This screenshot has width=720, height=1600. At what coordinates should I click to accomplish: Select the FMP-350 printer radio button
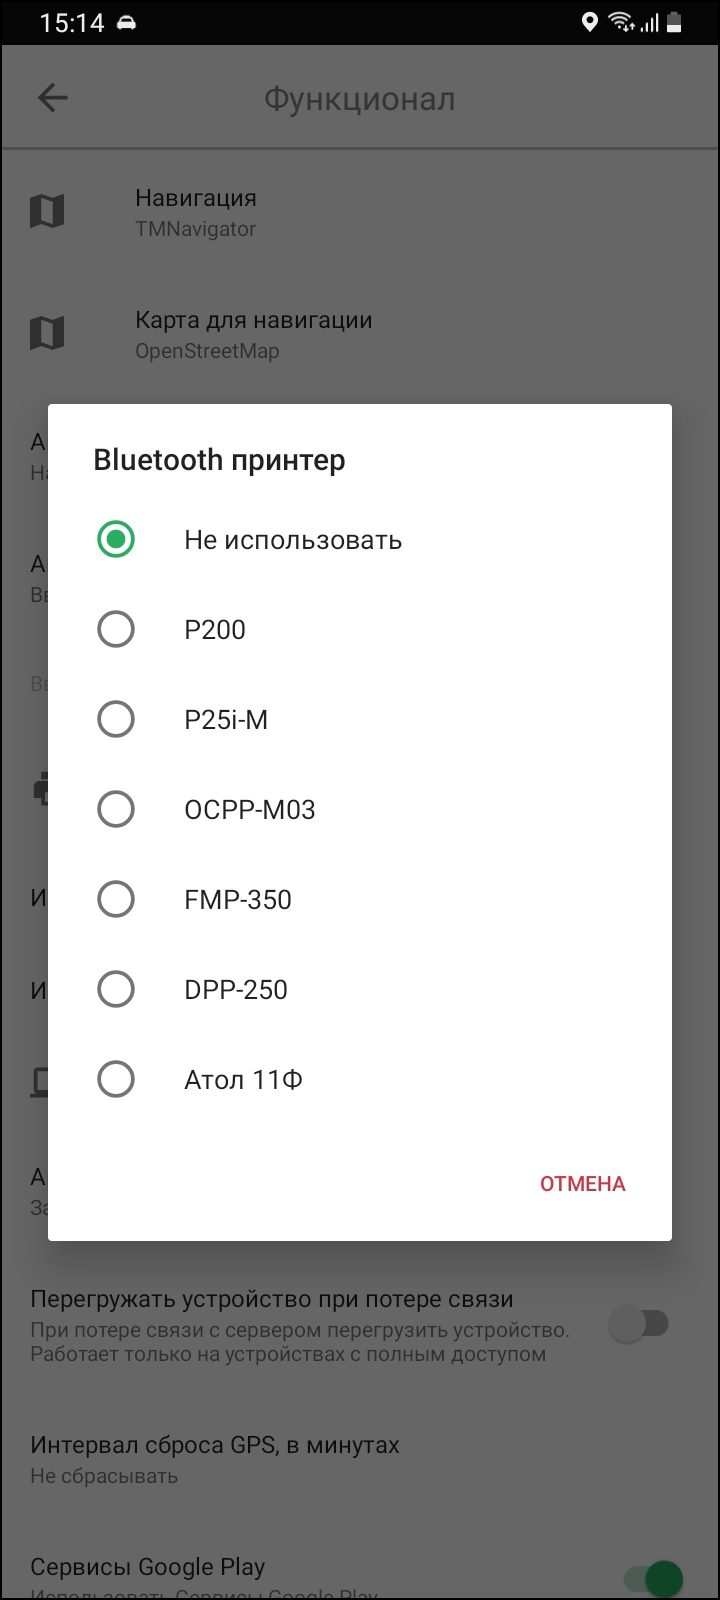click(116, 900)
